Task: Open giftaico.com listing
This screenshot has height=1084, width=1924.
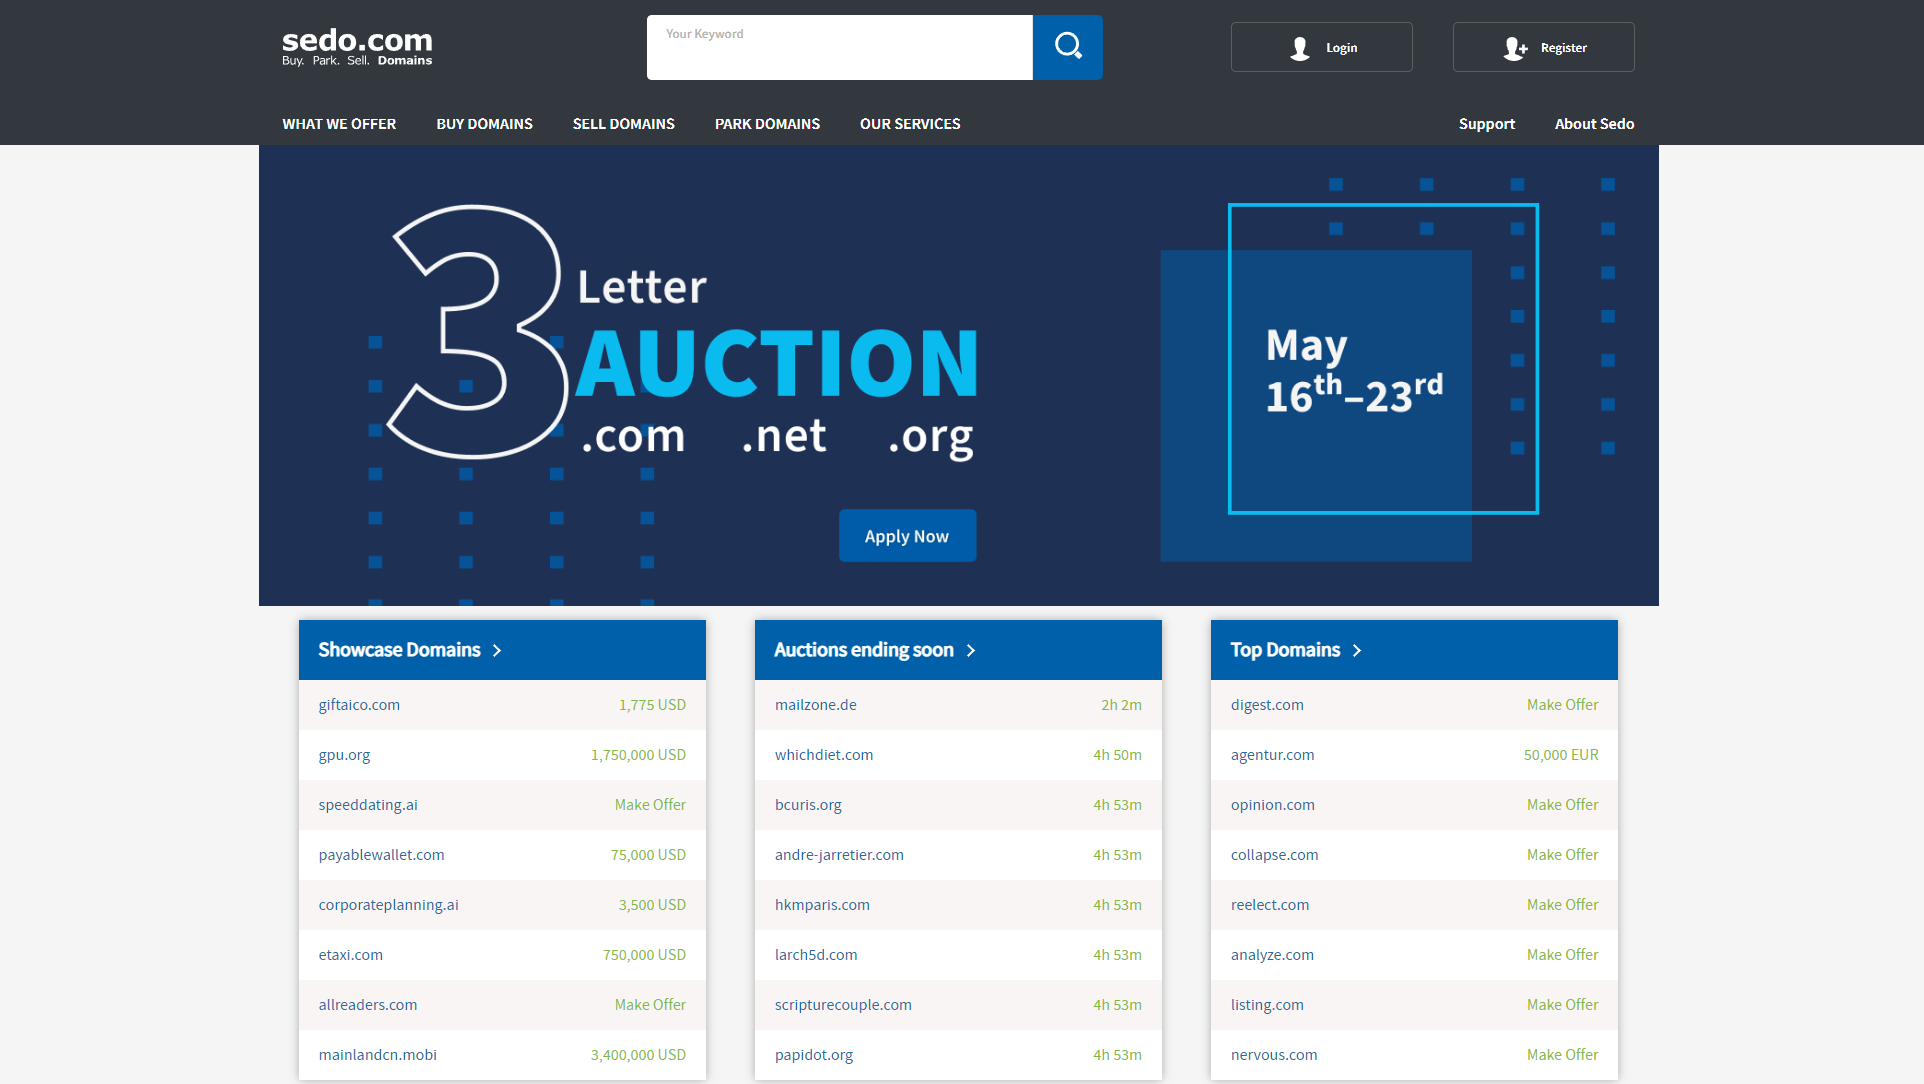Action: point(359,705)
